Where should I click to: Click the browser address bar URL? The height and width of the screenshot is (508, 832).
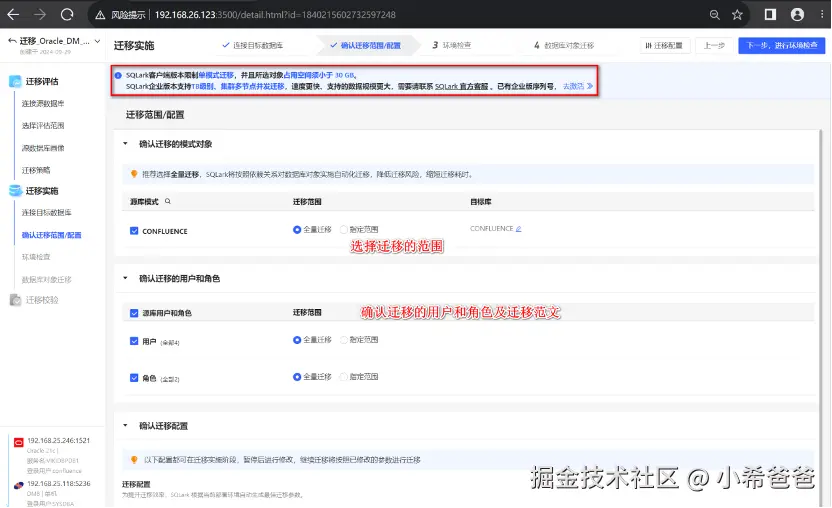(x=275, y=15)
